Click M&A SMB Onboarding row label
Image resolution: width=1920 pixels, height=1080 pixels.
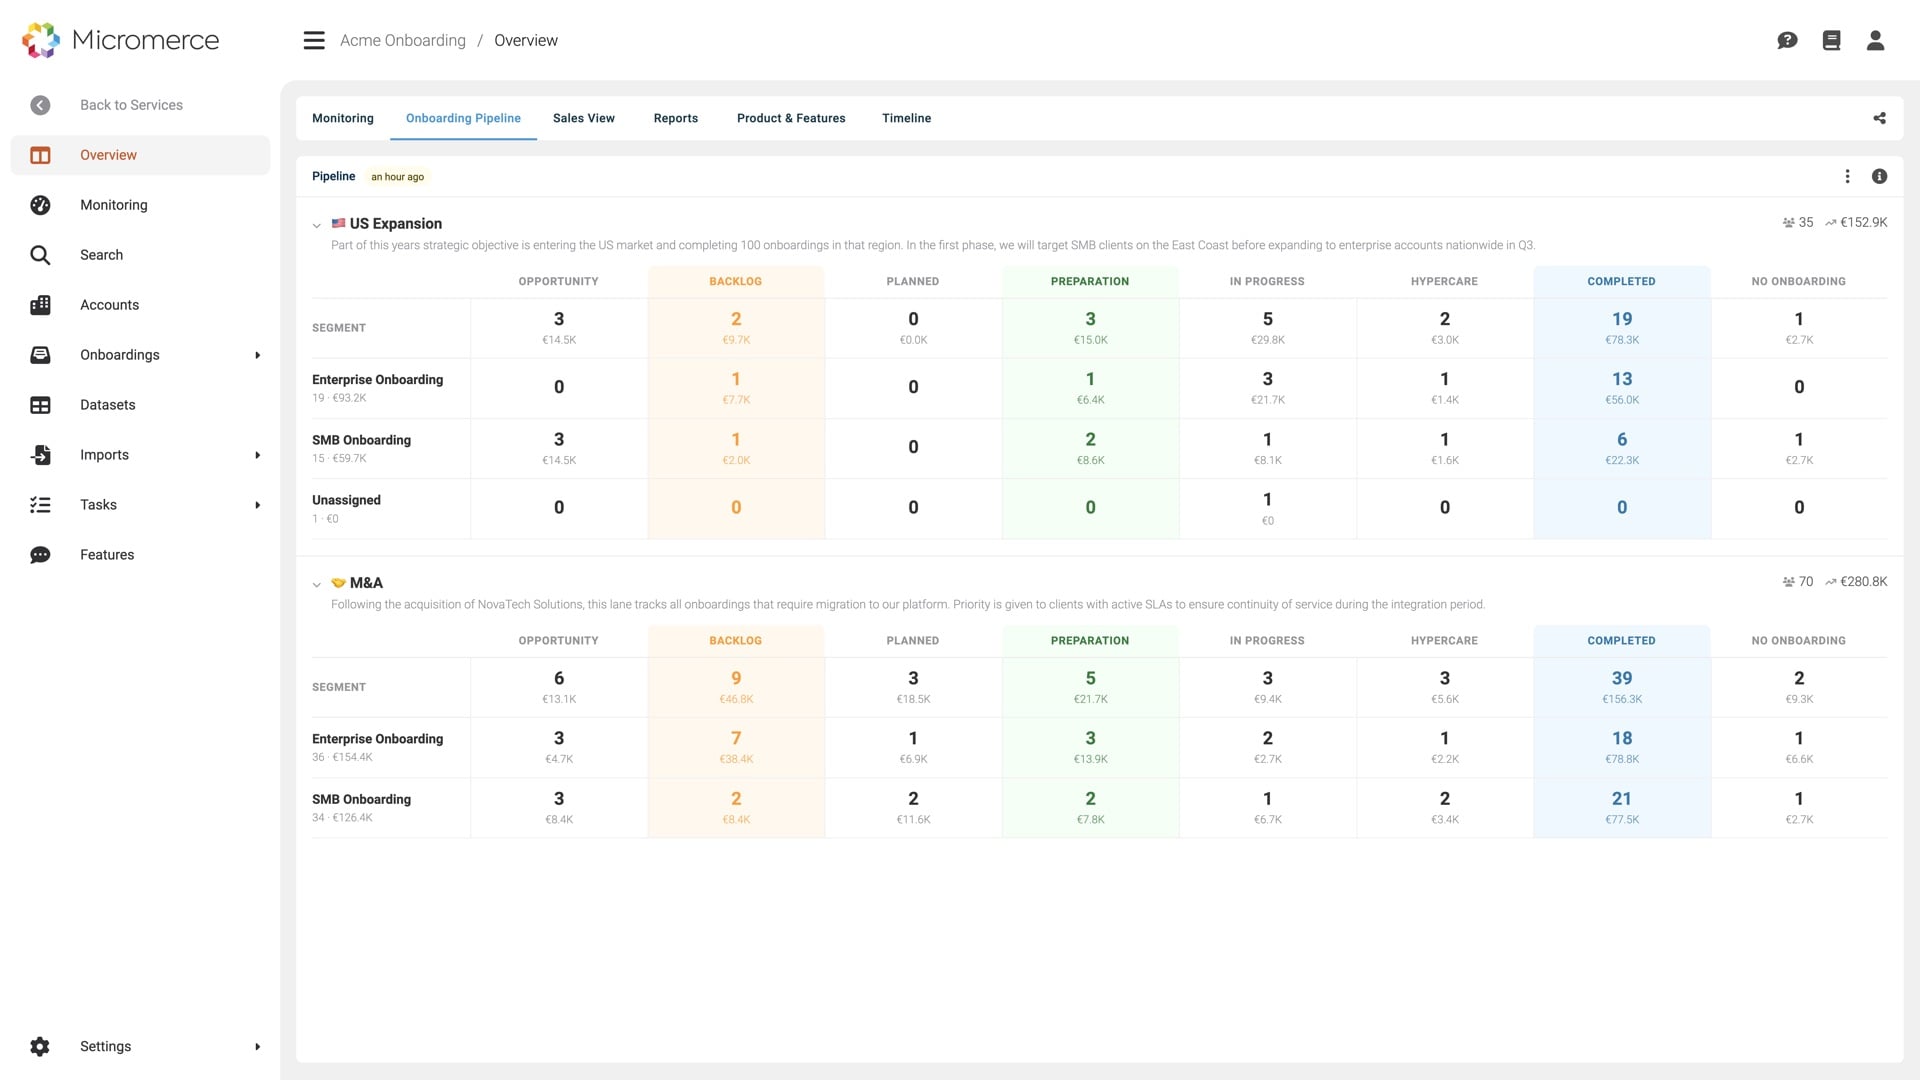click(x=361, y=799)
